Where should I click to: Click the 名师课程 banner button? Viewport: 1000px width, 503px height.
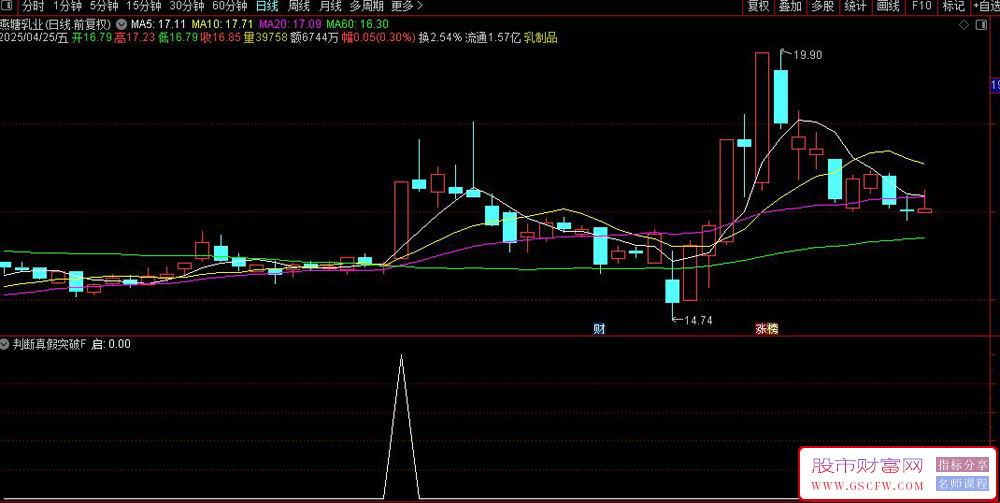coord(961,484)
